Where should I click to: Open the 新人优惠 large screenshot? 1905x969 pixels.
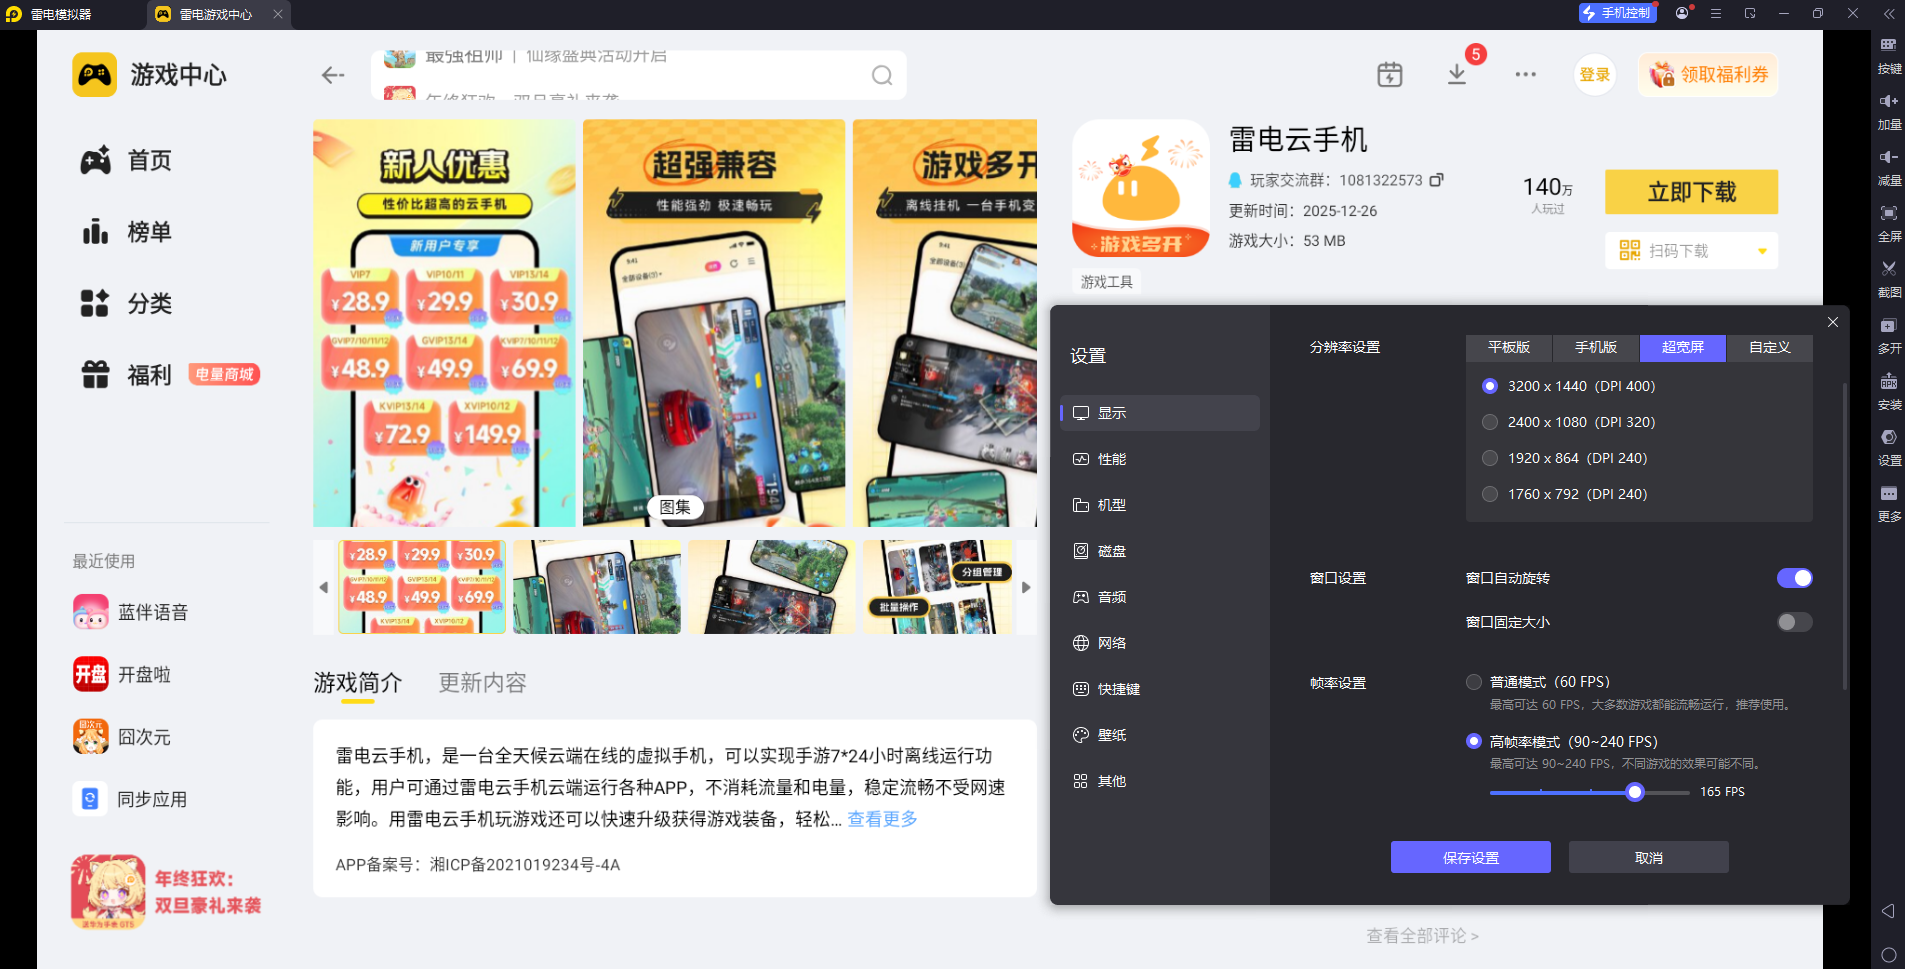click(444, 323)
